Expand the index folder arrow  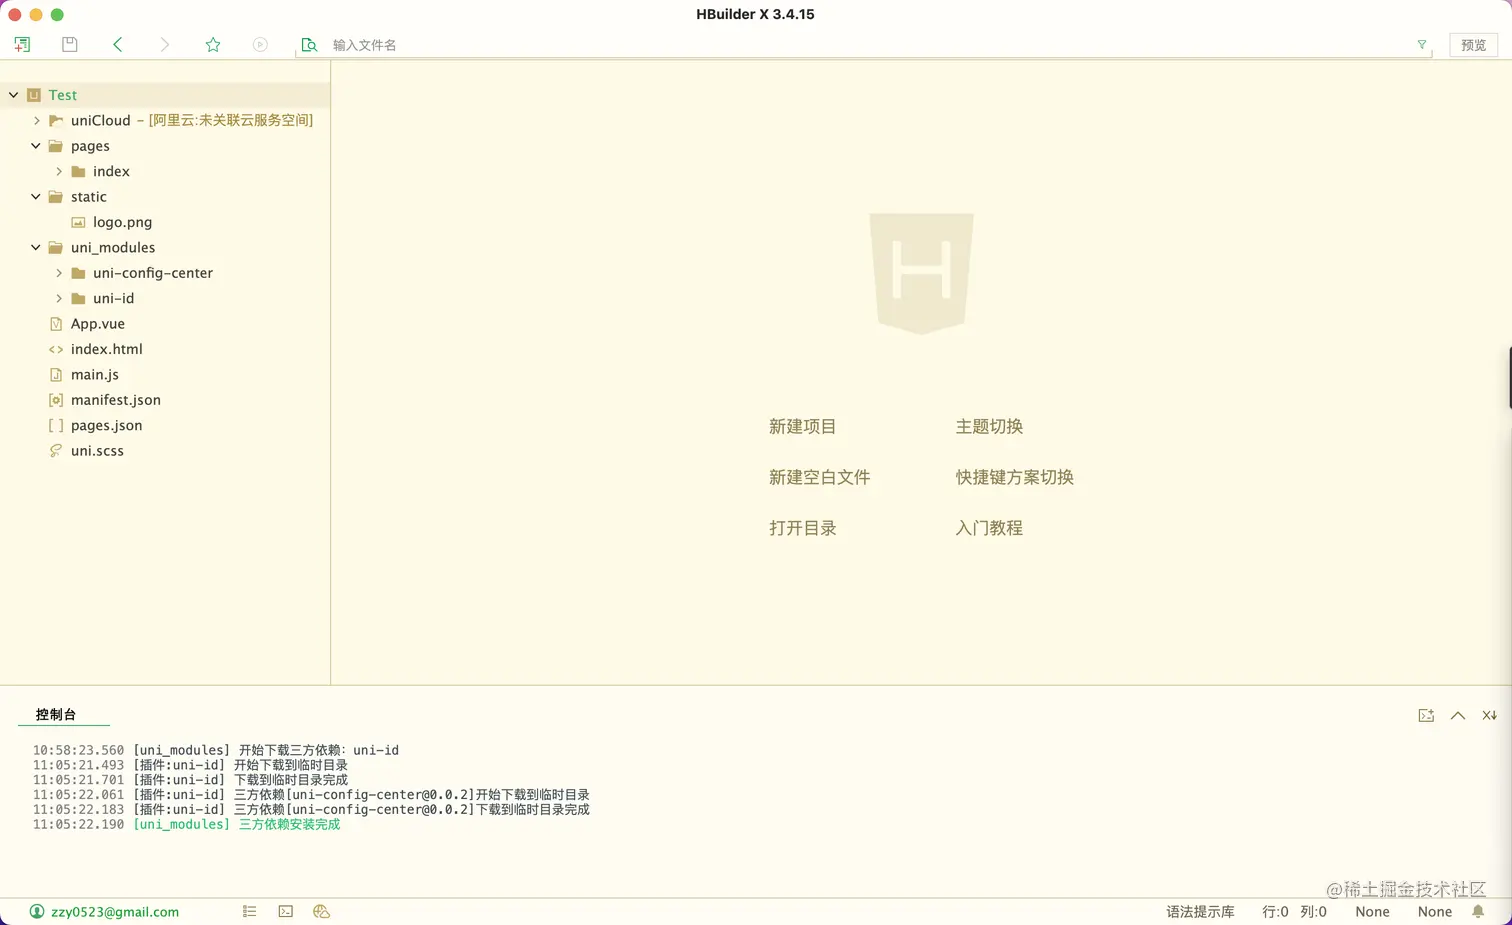point(59,171)
